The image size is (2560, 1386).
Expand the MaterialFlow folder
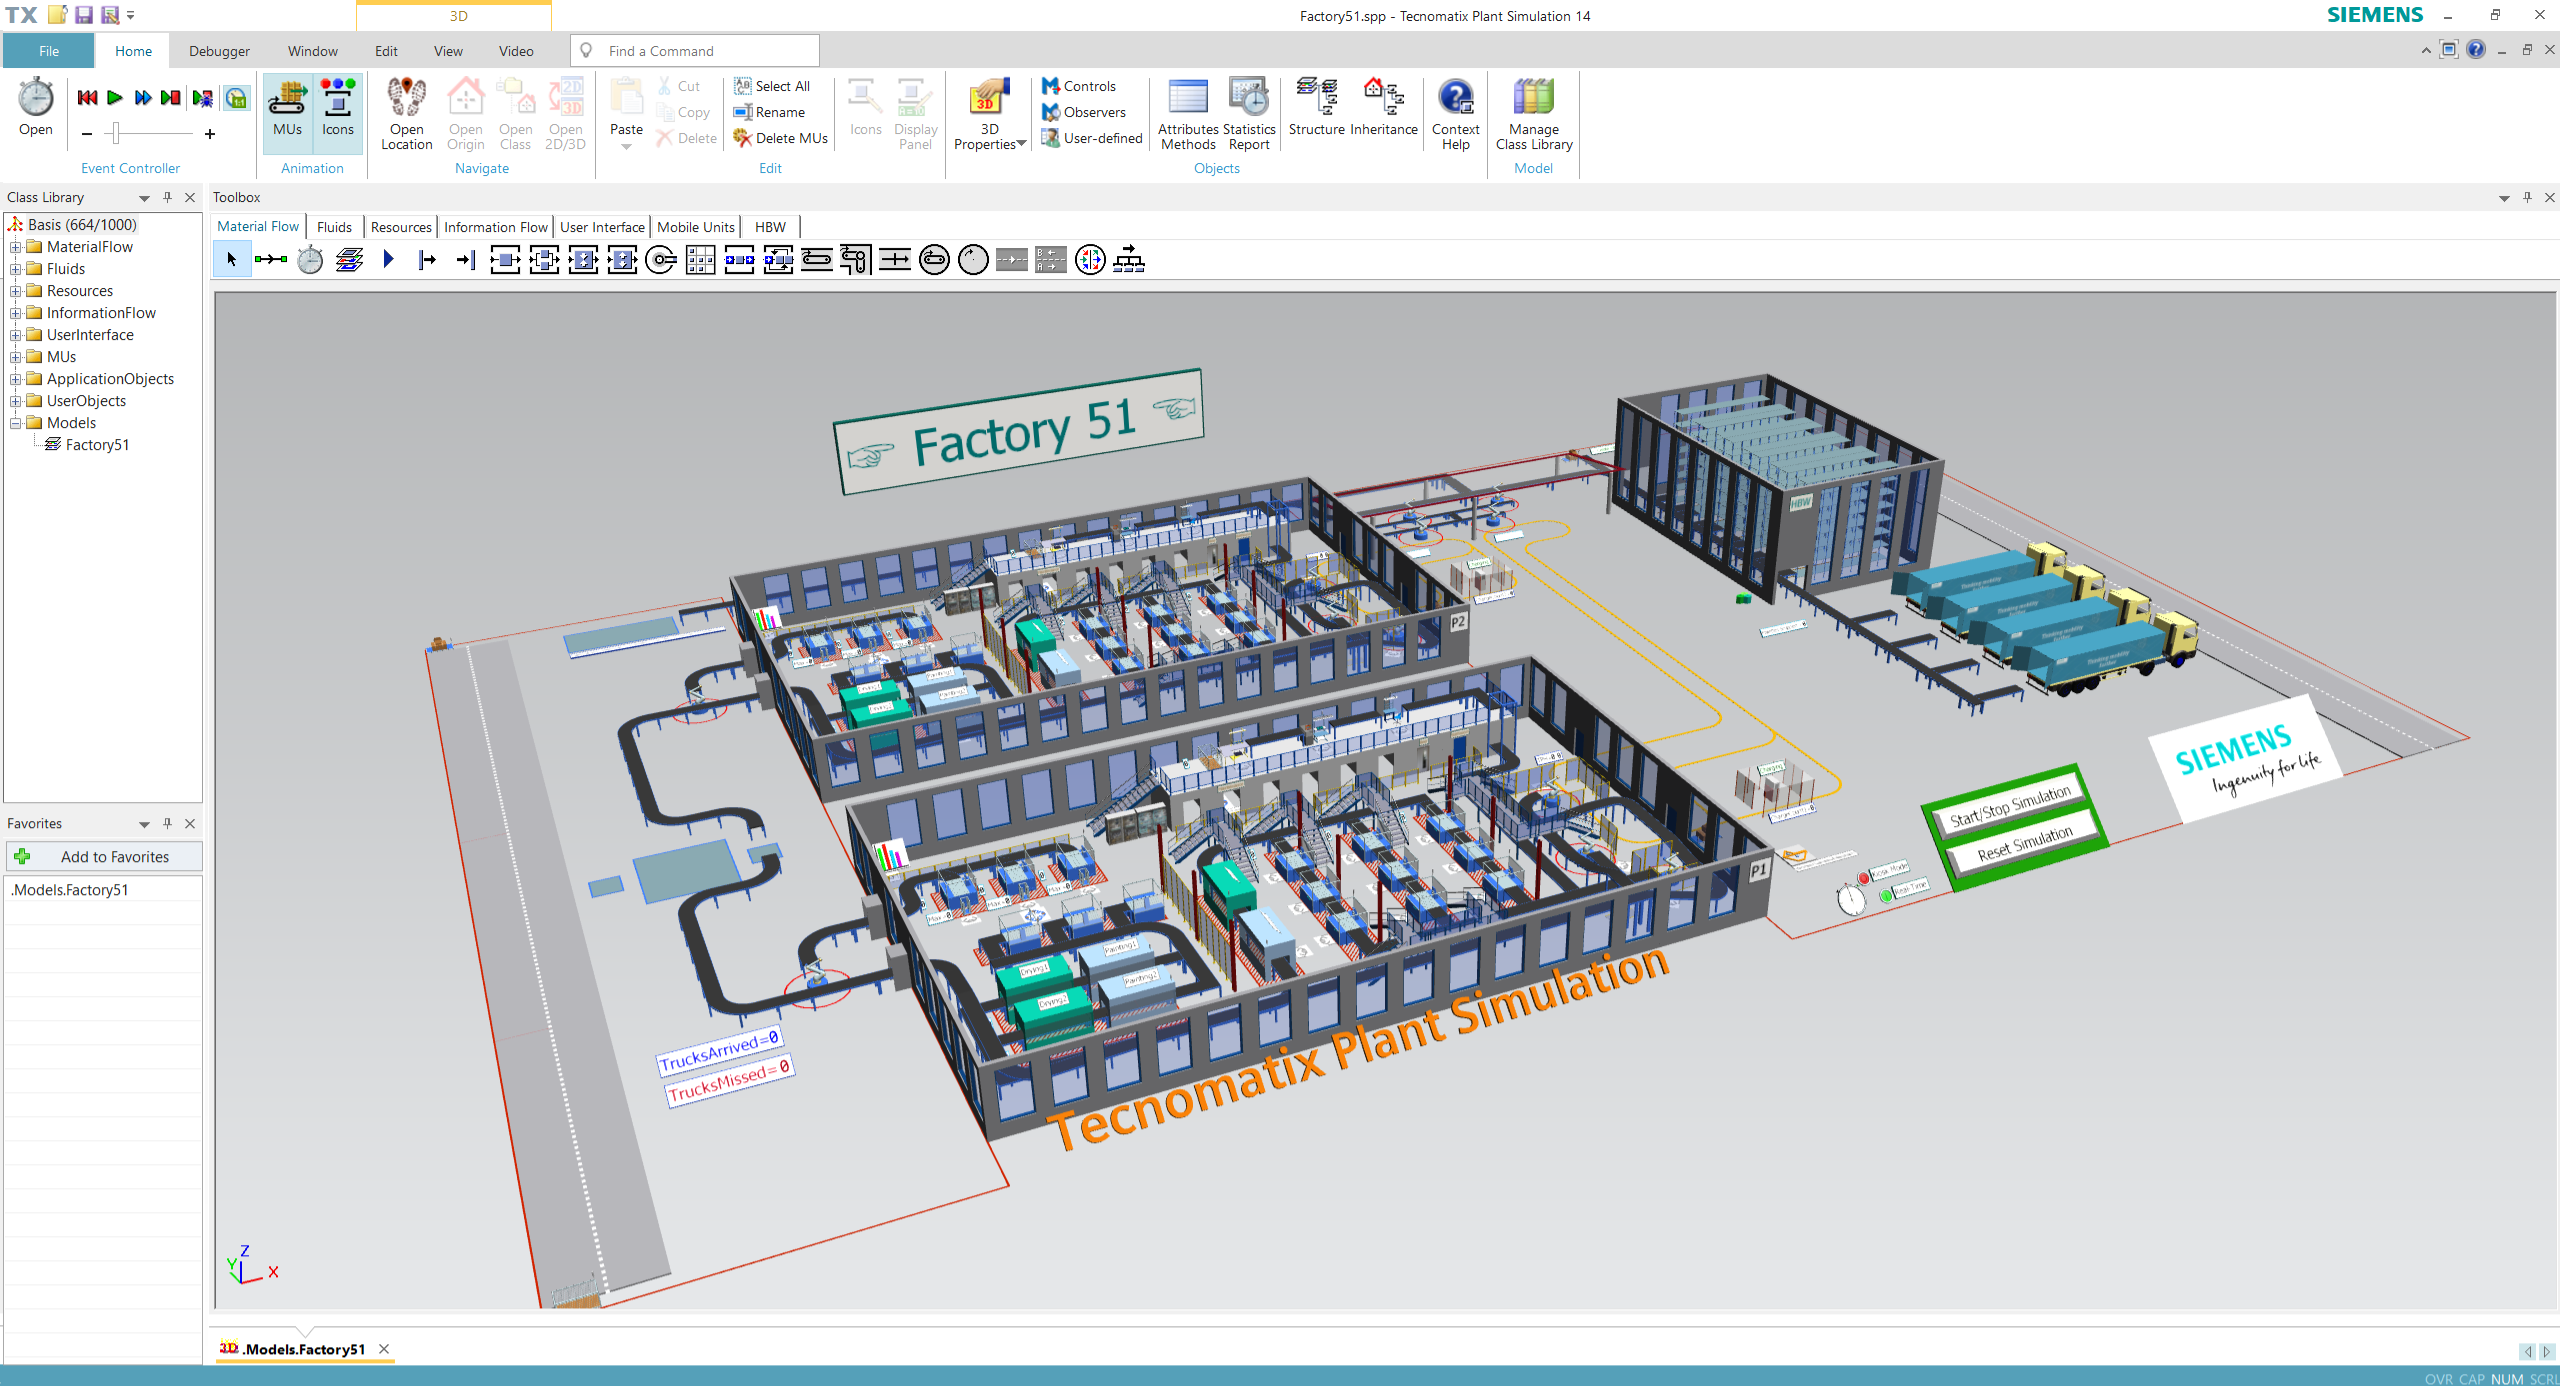[x=16, y=247]
